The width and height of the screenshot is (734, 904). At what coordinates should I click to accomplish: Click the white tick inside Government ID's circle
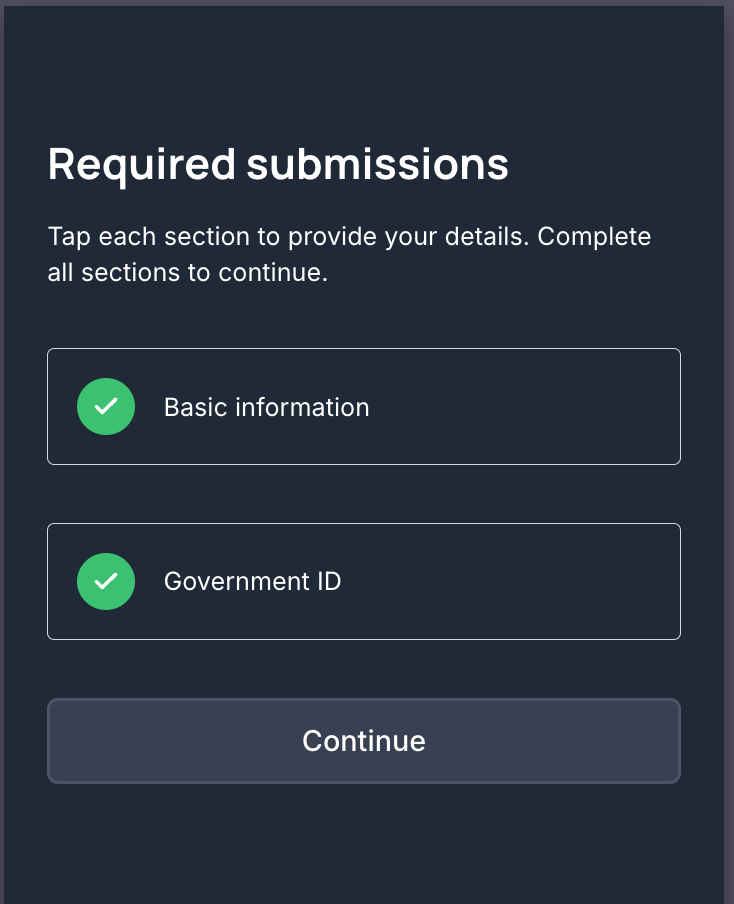(106, 581)
